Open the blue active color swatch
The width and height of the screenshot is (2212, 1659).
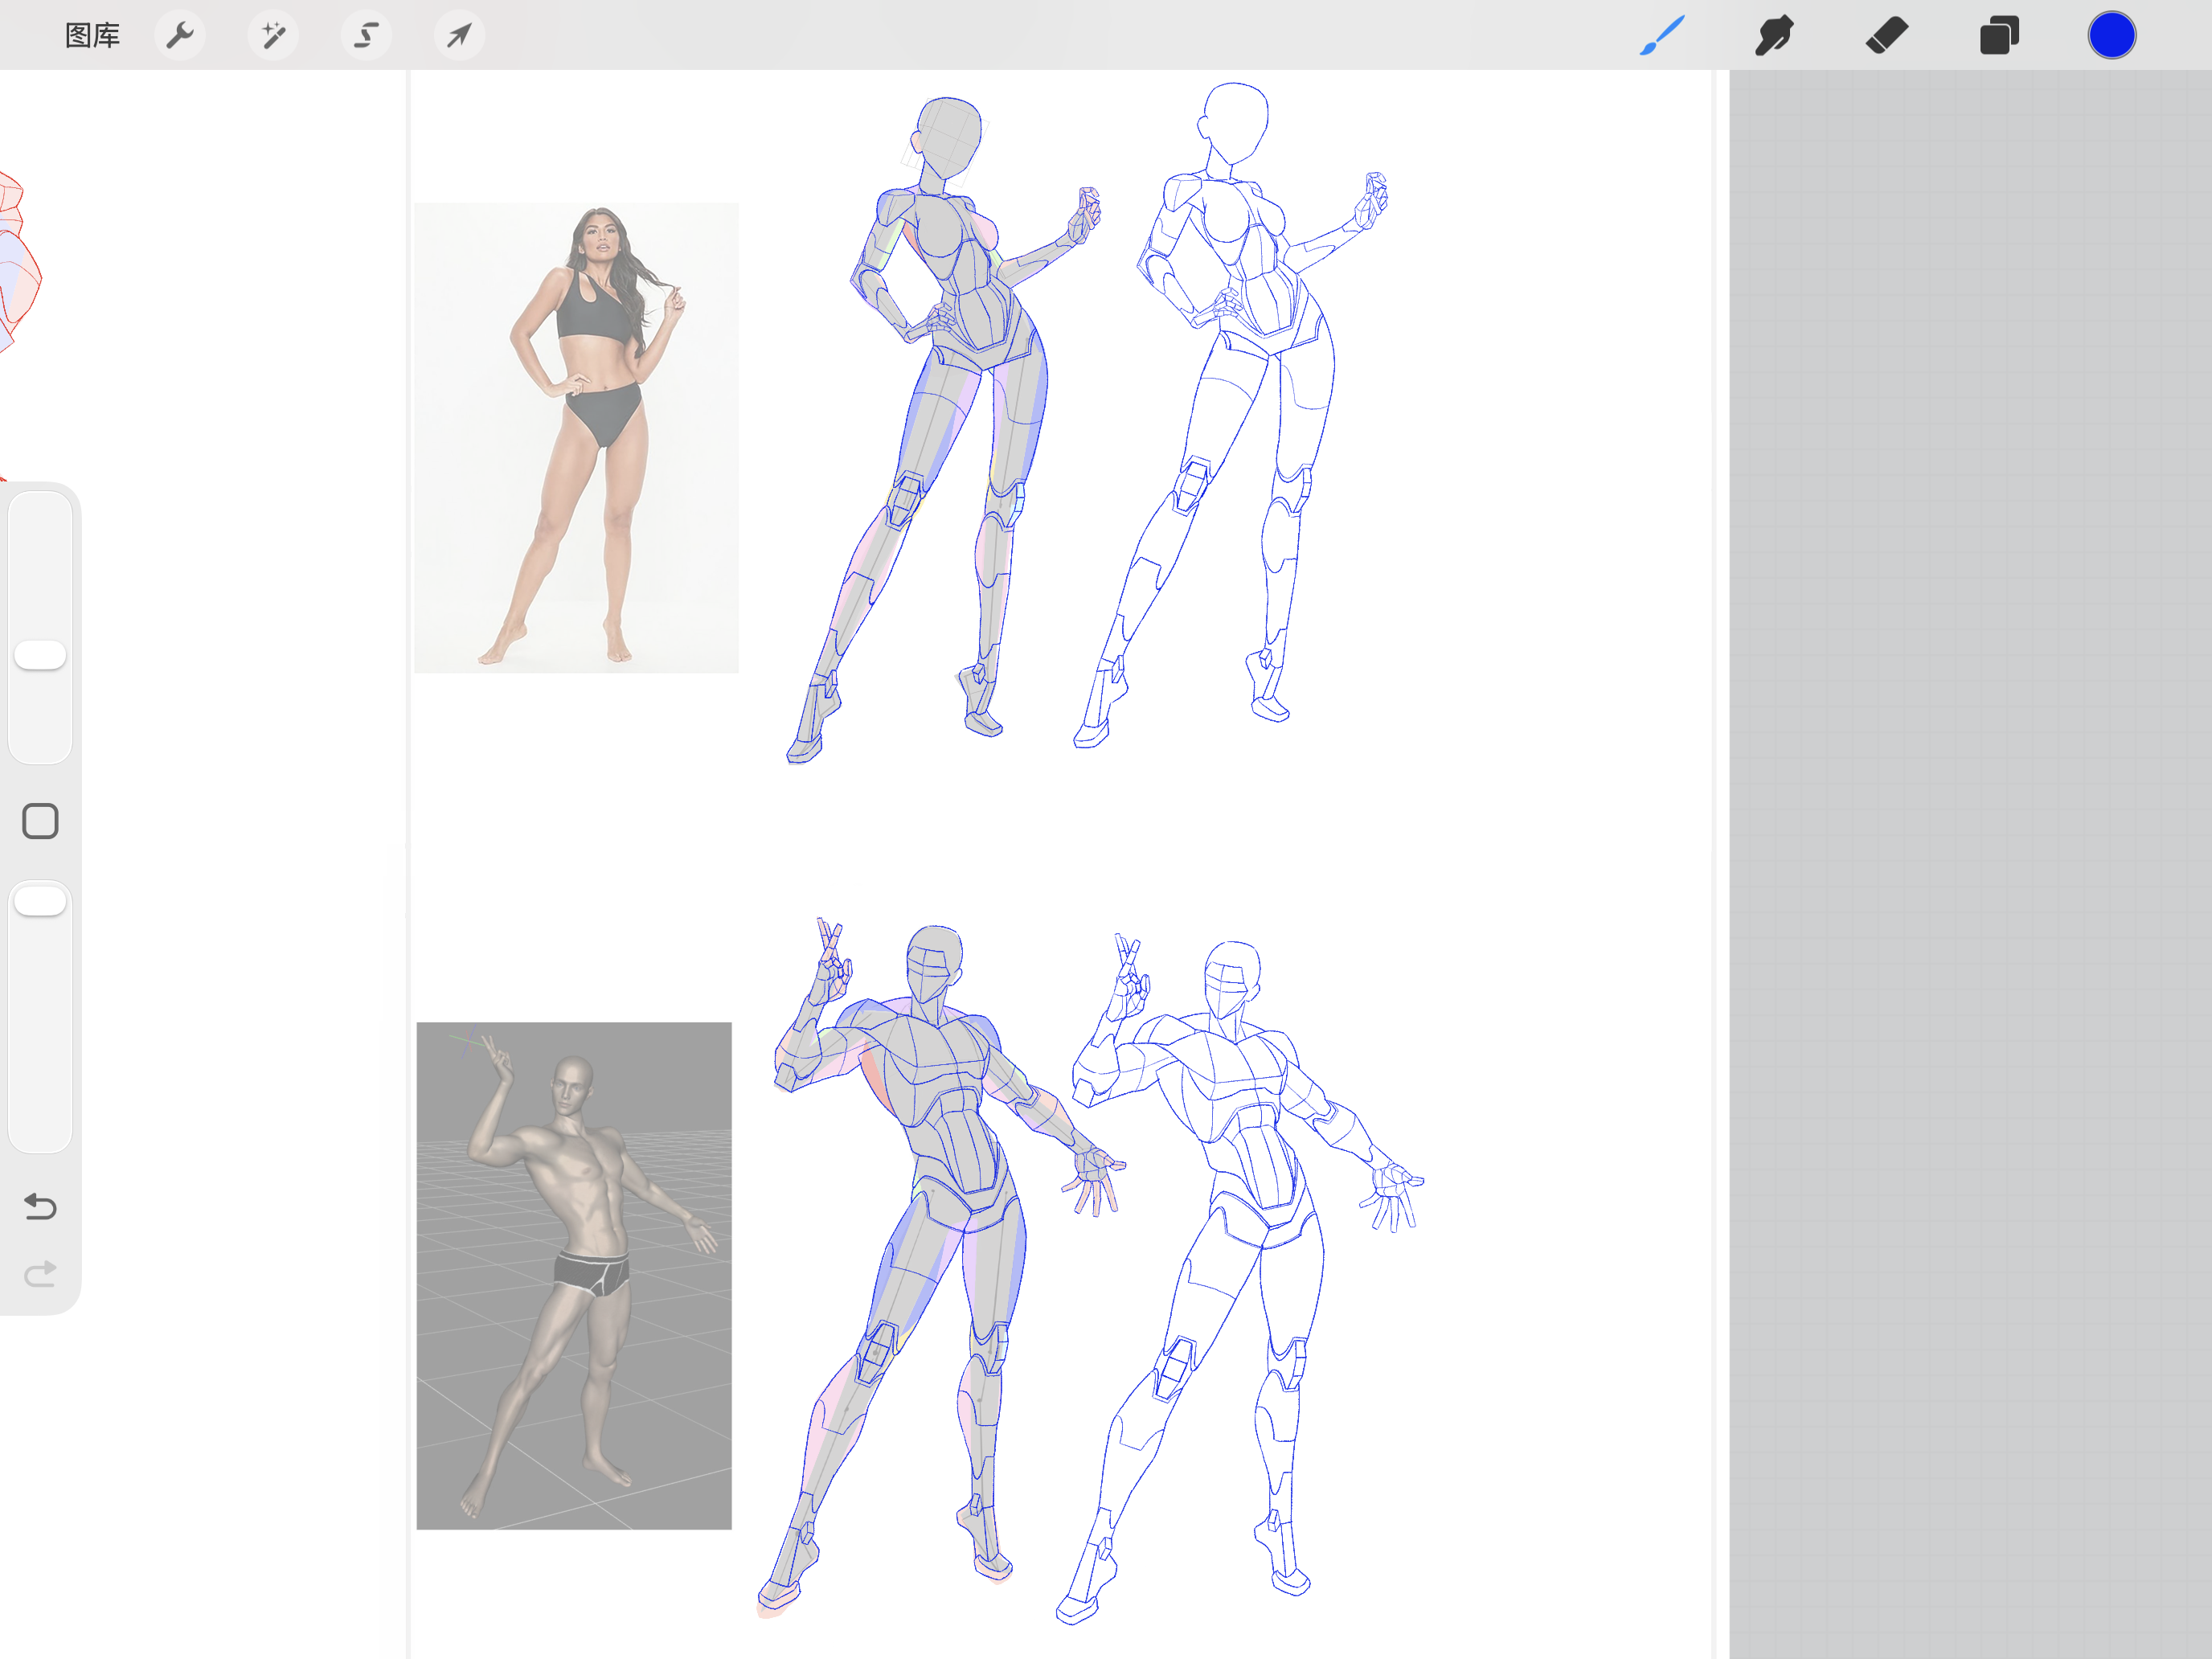click(2111, 36)
